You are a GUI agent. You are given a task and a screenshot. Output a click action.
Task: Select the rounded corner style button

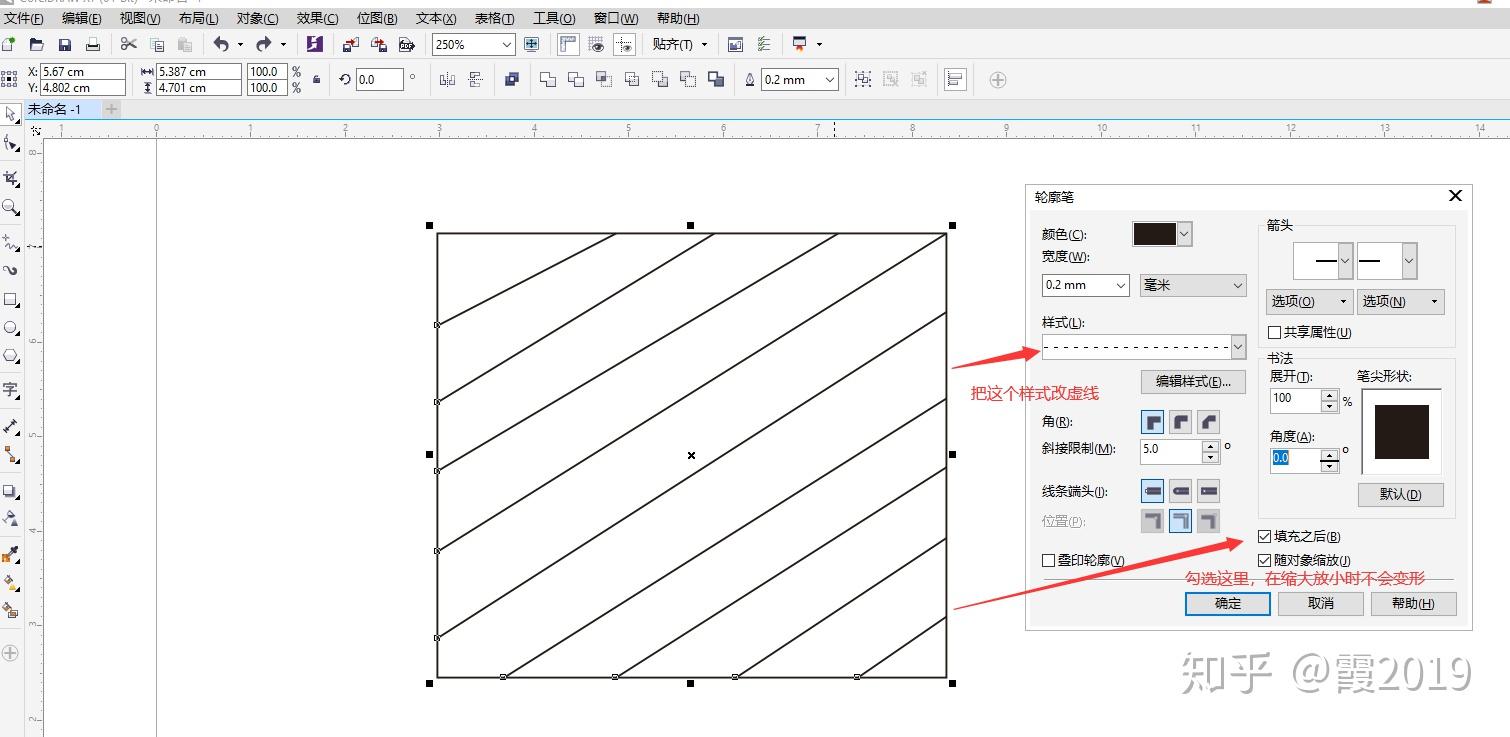(1181, 422)
